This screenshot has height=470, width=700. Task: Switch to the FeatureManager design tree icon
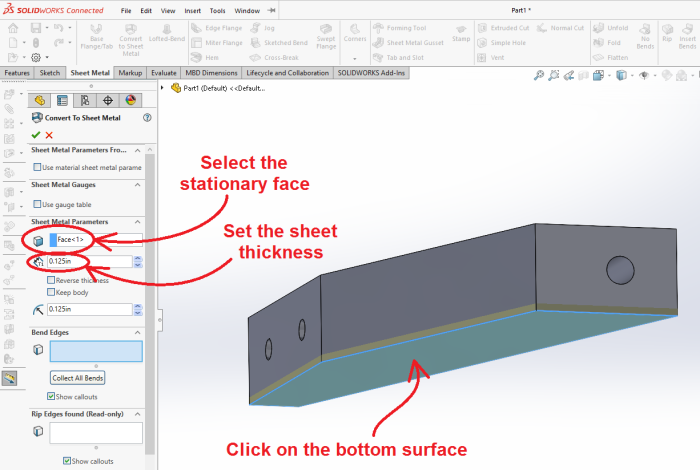click(x=39, y=100)
